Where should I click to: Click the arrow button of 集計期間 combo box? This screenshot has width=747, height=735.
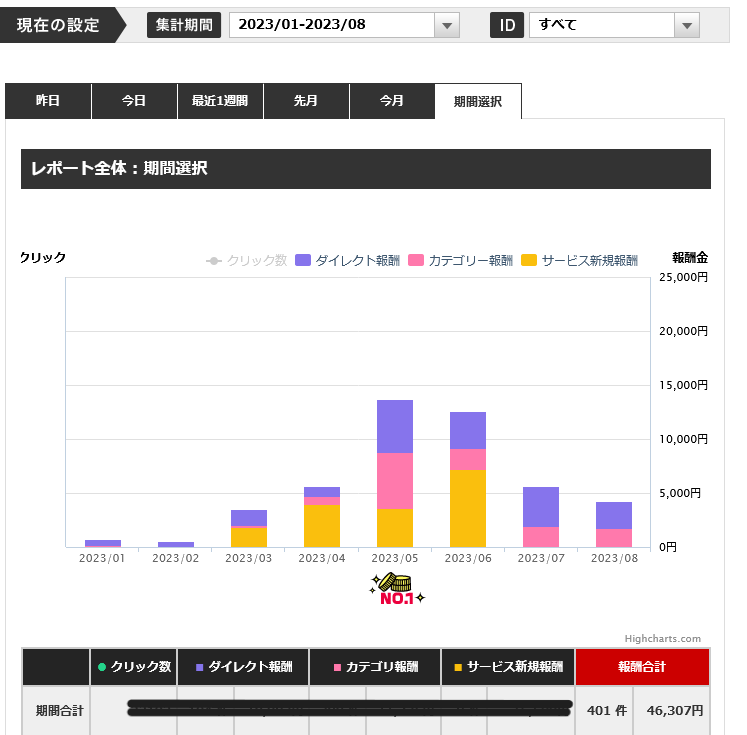point(447,25)
